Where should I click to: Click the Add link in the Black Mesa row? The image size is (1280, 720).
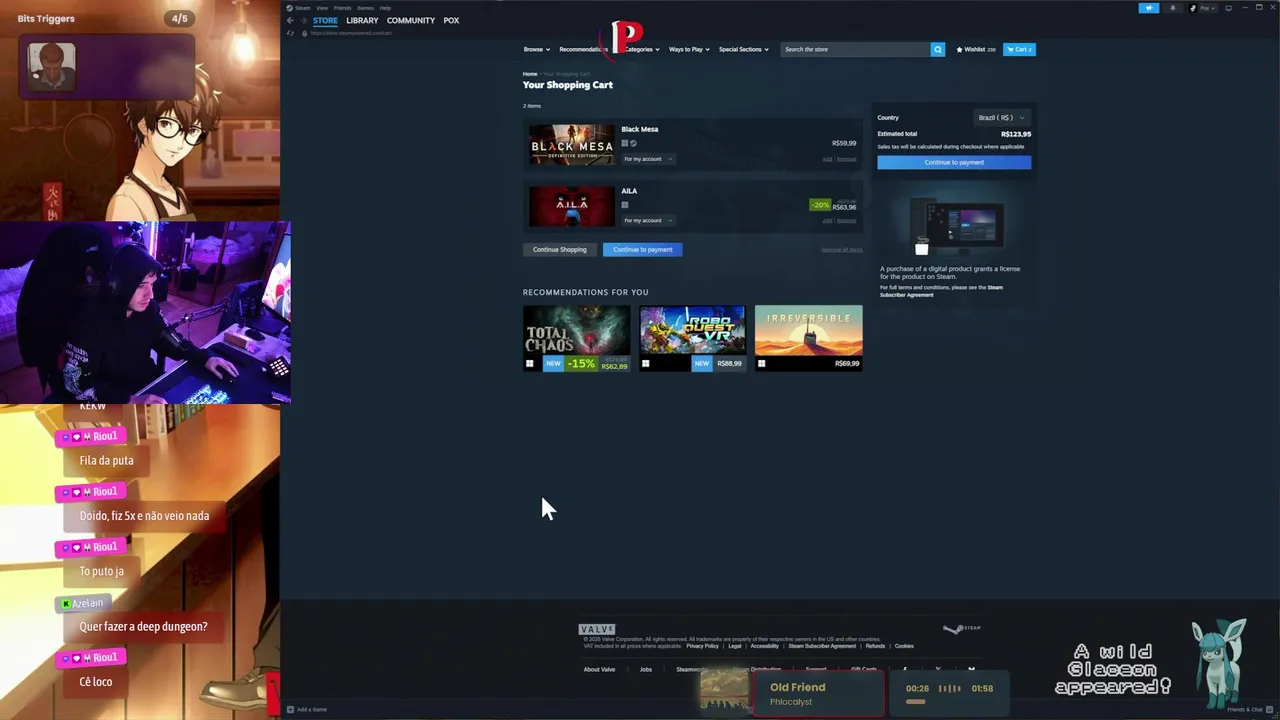[827, 159]
